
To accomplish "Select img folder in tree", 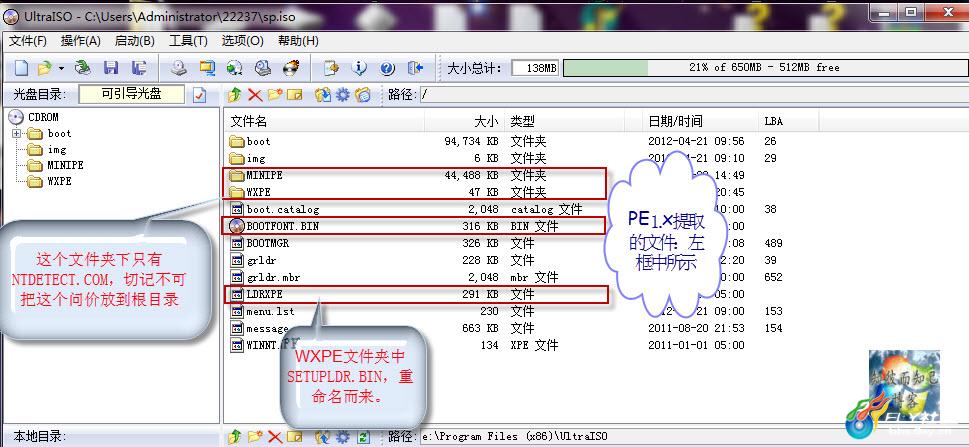I will [57, 150].
